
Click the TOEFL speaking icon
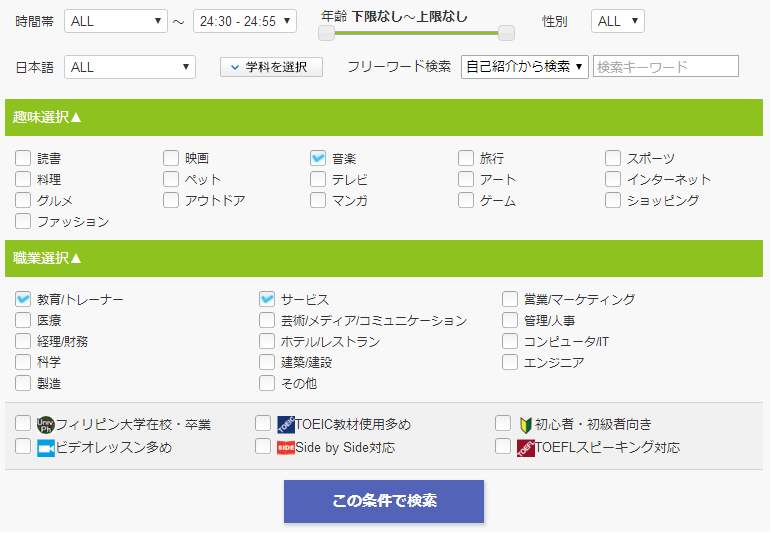525,447
